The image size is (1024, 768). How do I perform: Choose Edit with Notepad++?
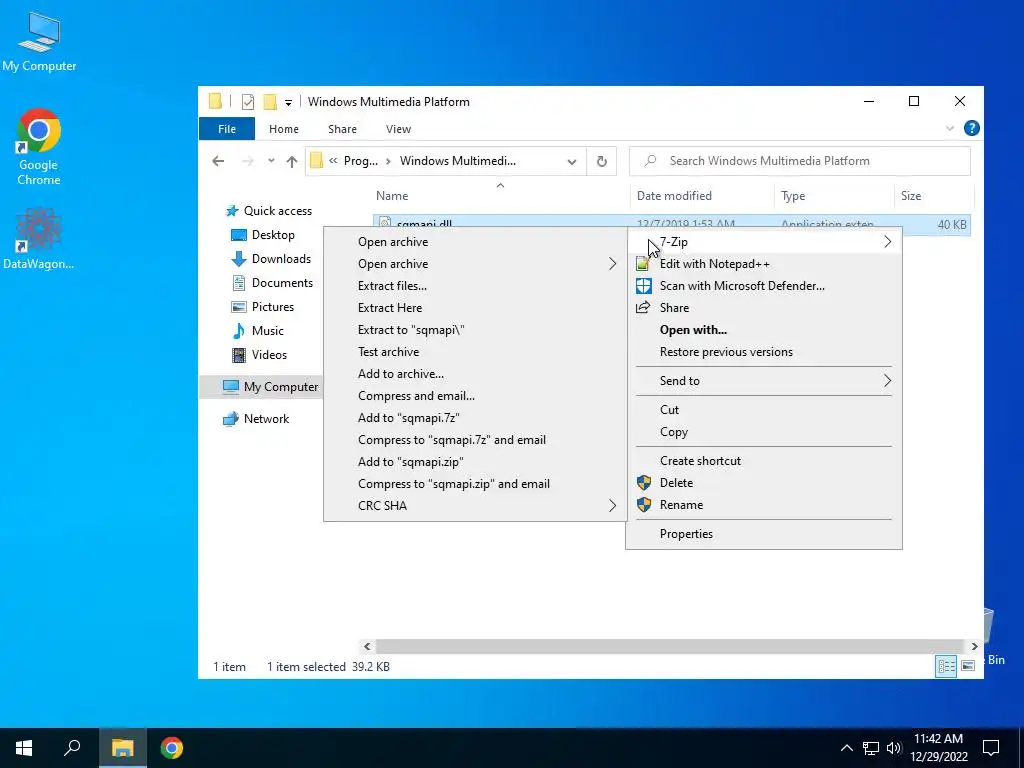pos(763,264)
